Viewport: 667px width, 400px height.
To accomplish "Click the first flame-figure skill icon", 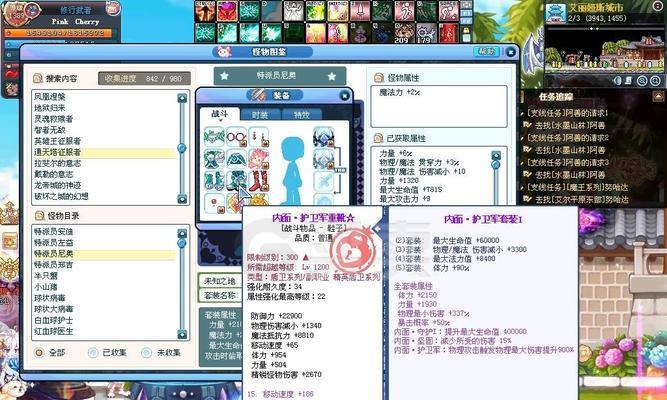I will pos(205,11).
